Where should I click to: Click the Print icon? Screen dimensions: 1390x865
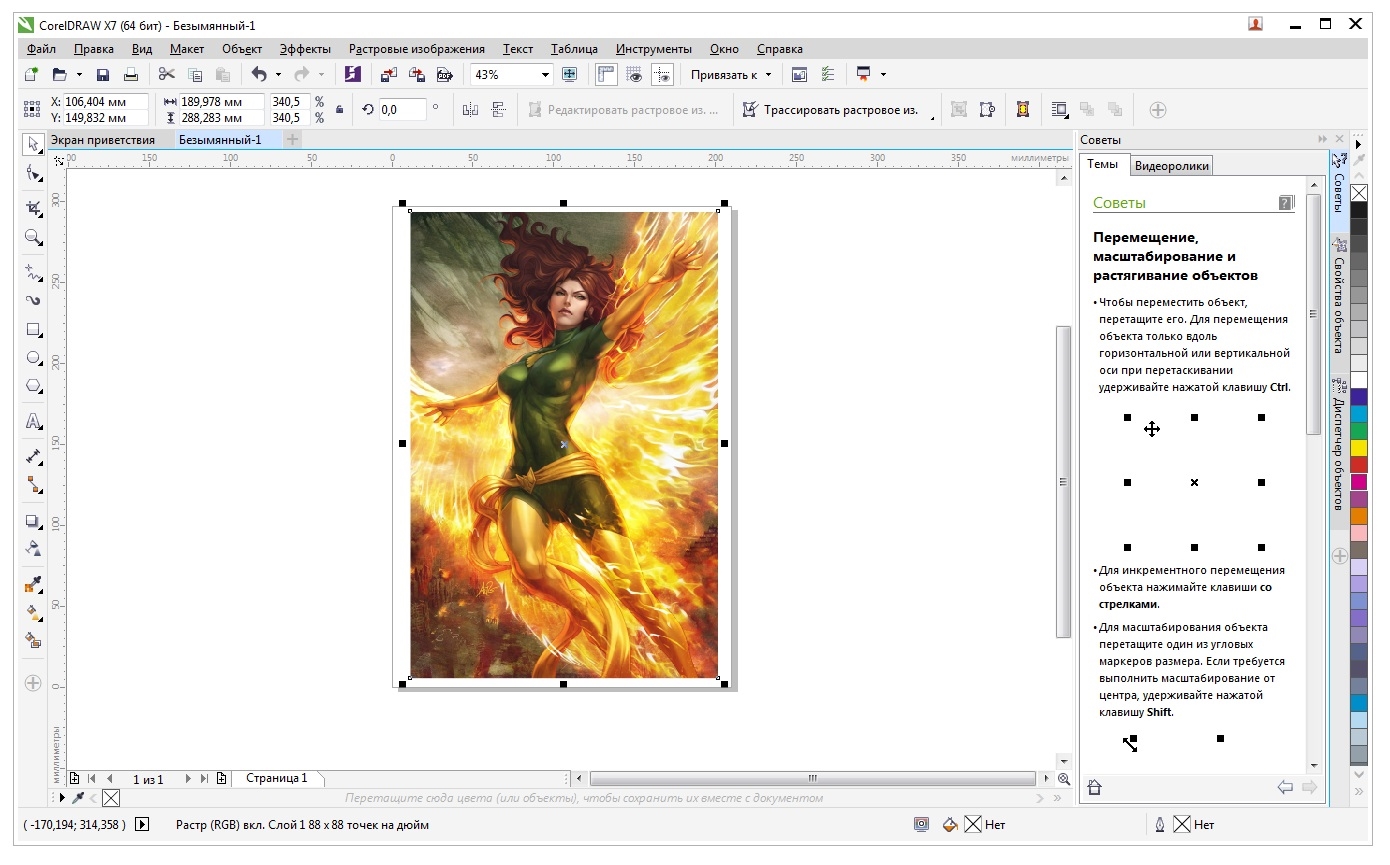tap(130, 74)
